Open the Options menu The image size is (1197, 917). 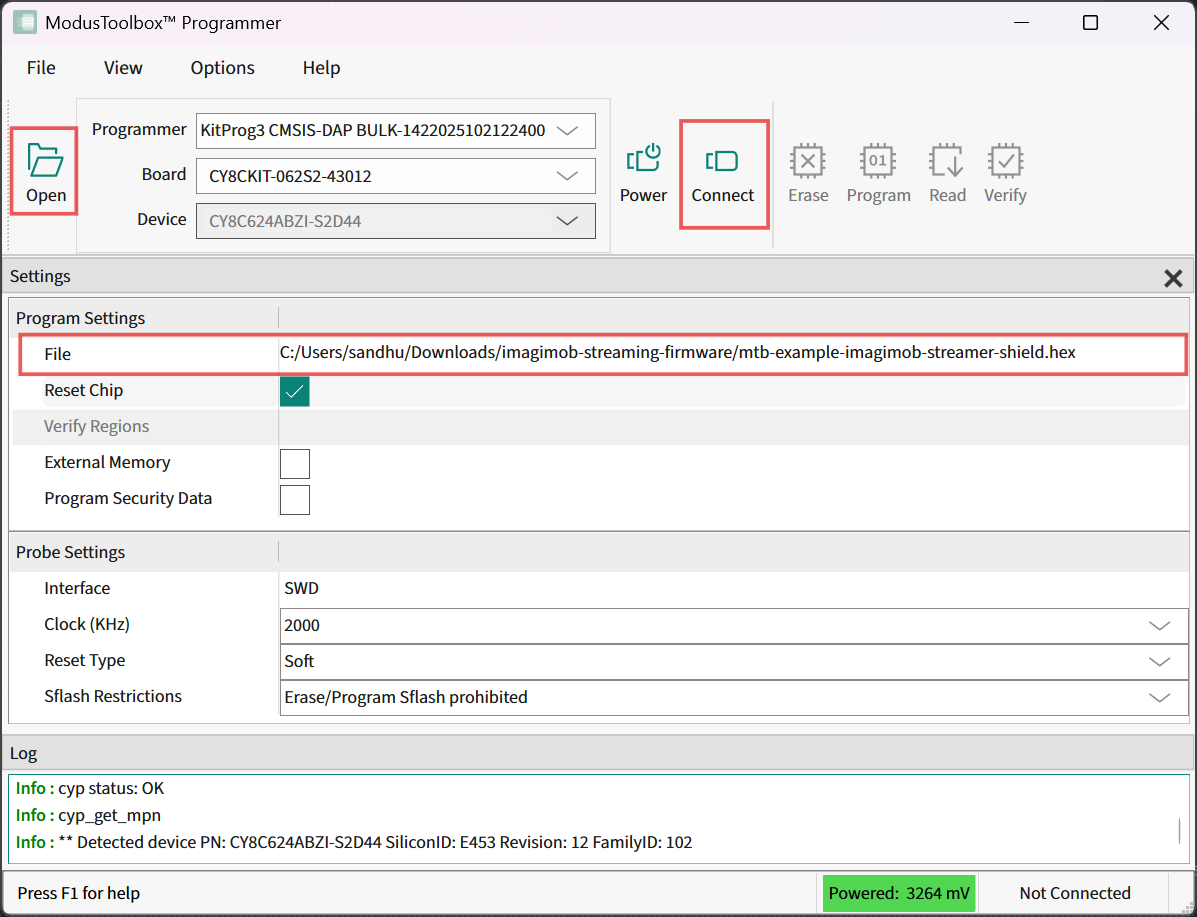pyautogui.click(x=222, y=68)
